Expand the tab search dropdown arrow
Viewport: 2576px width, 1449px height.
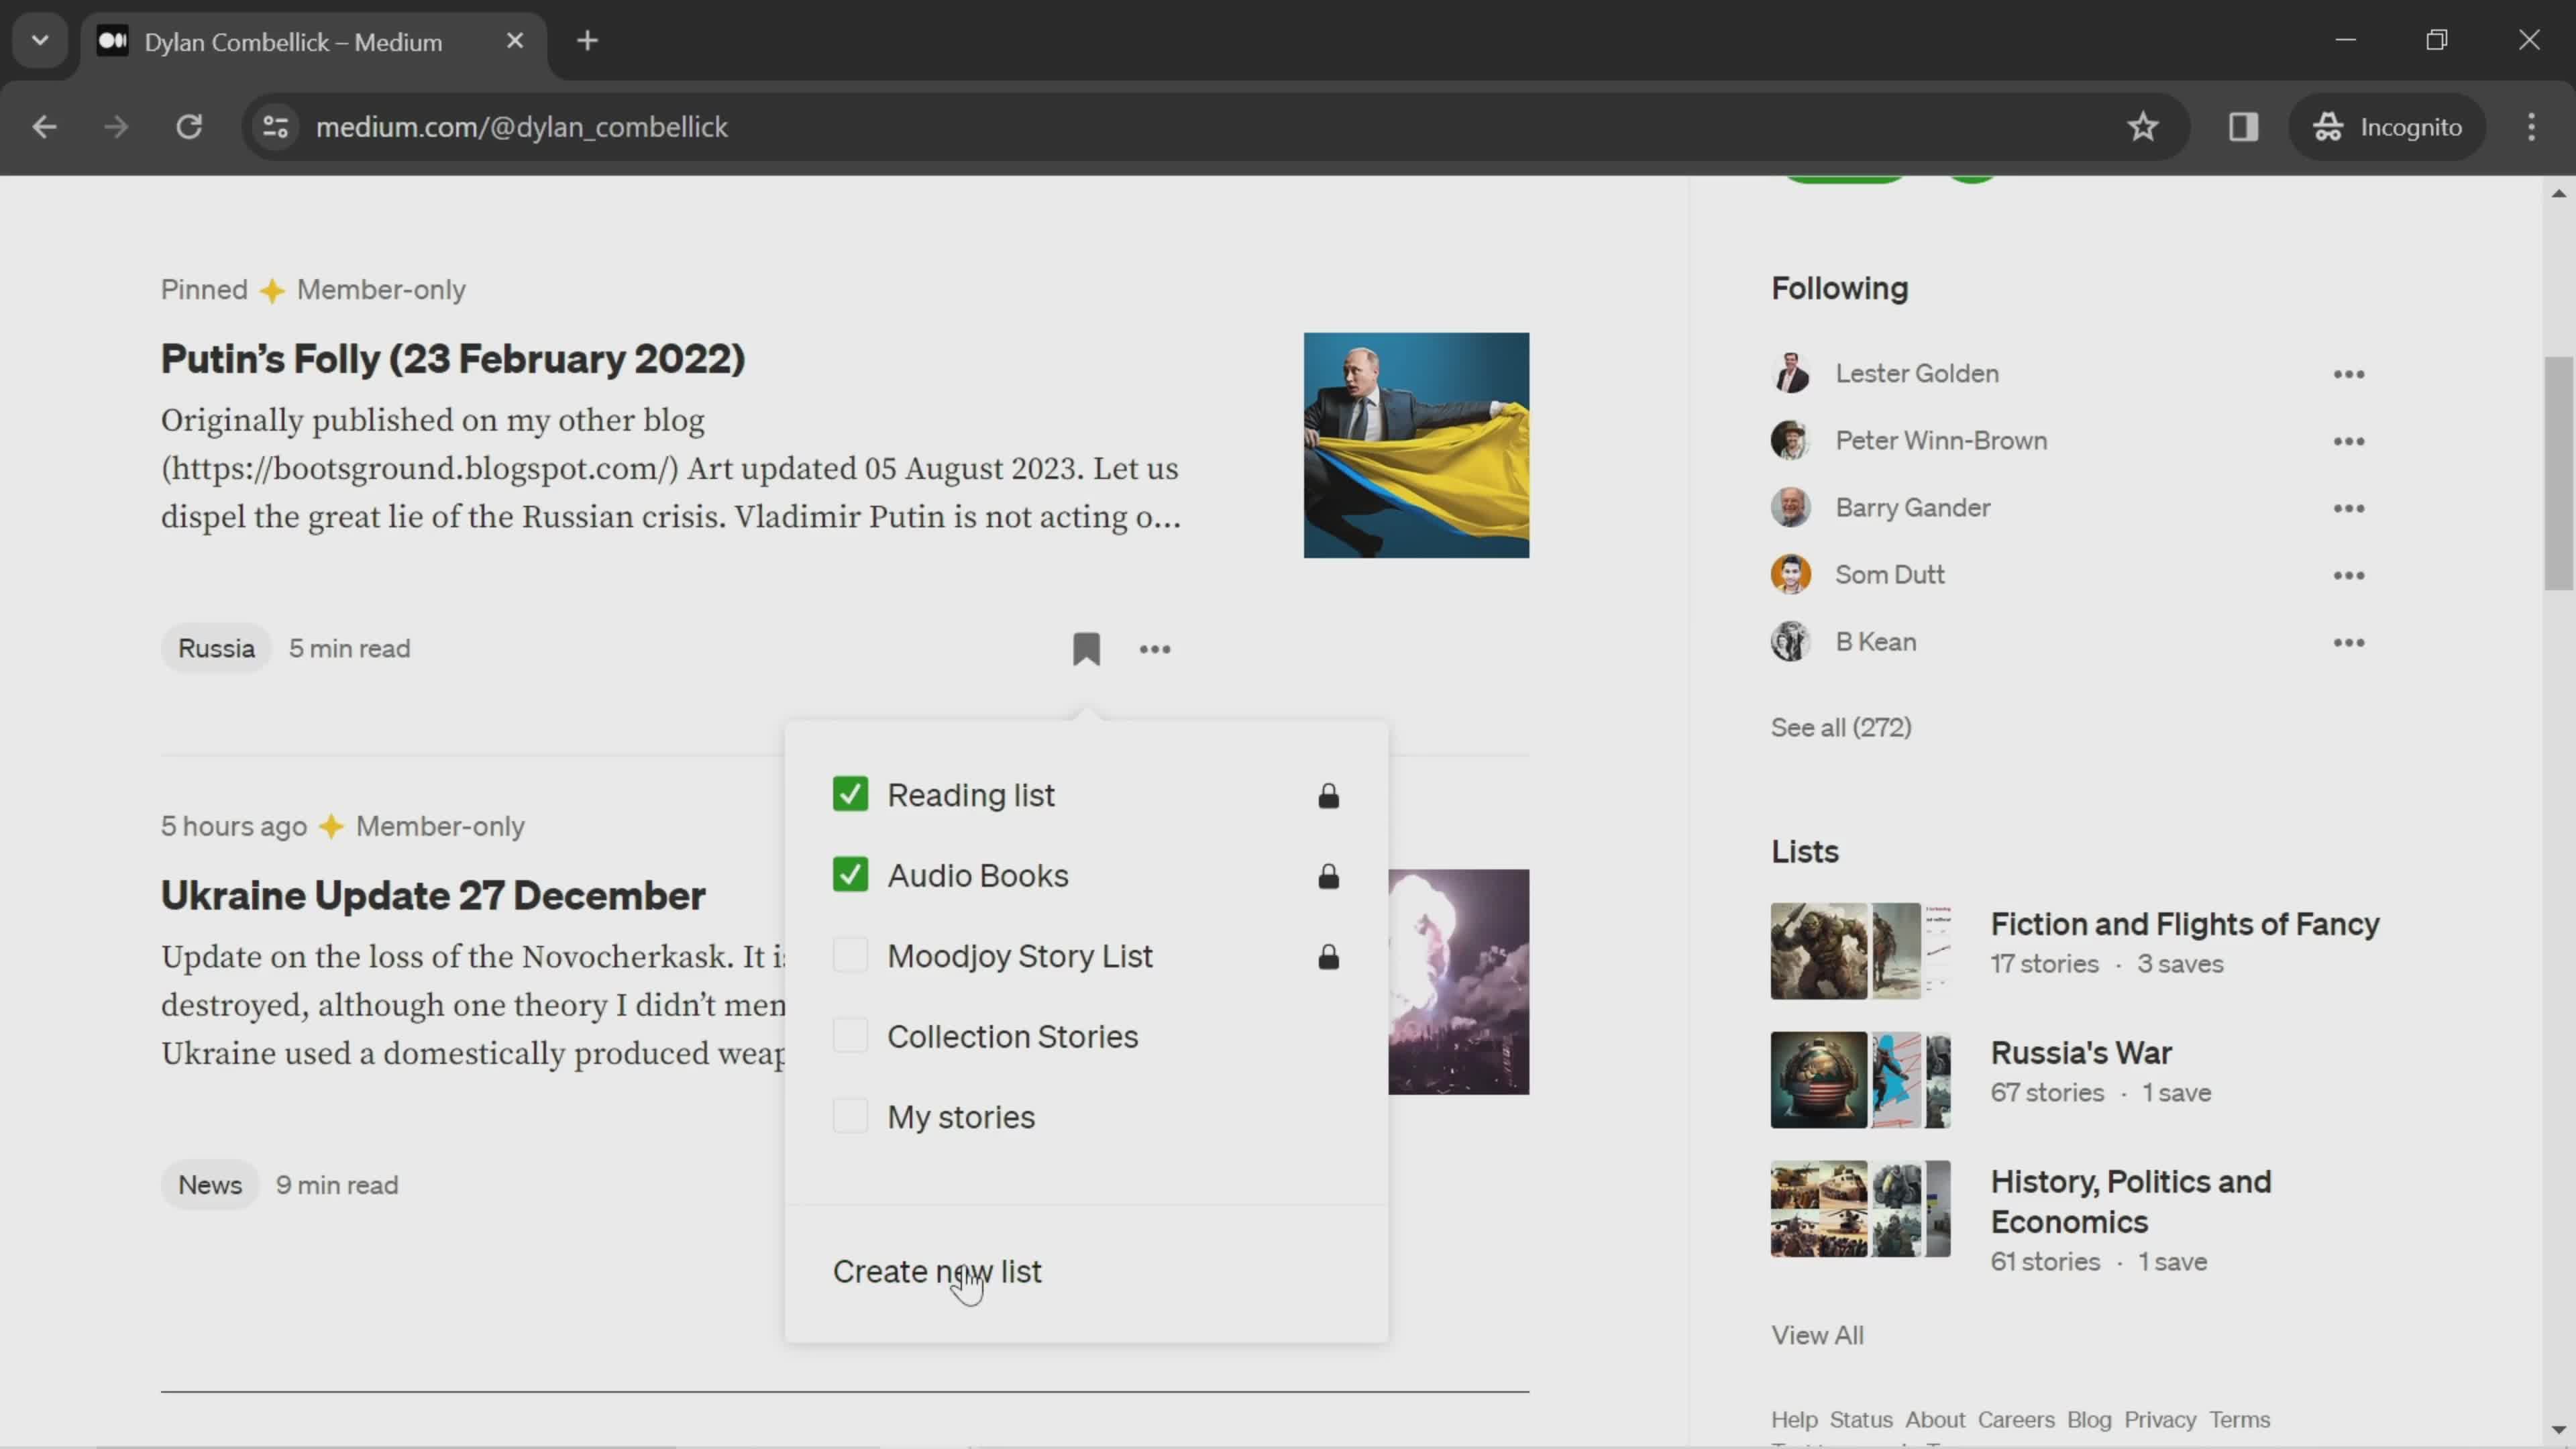click(40, 41)
